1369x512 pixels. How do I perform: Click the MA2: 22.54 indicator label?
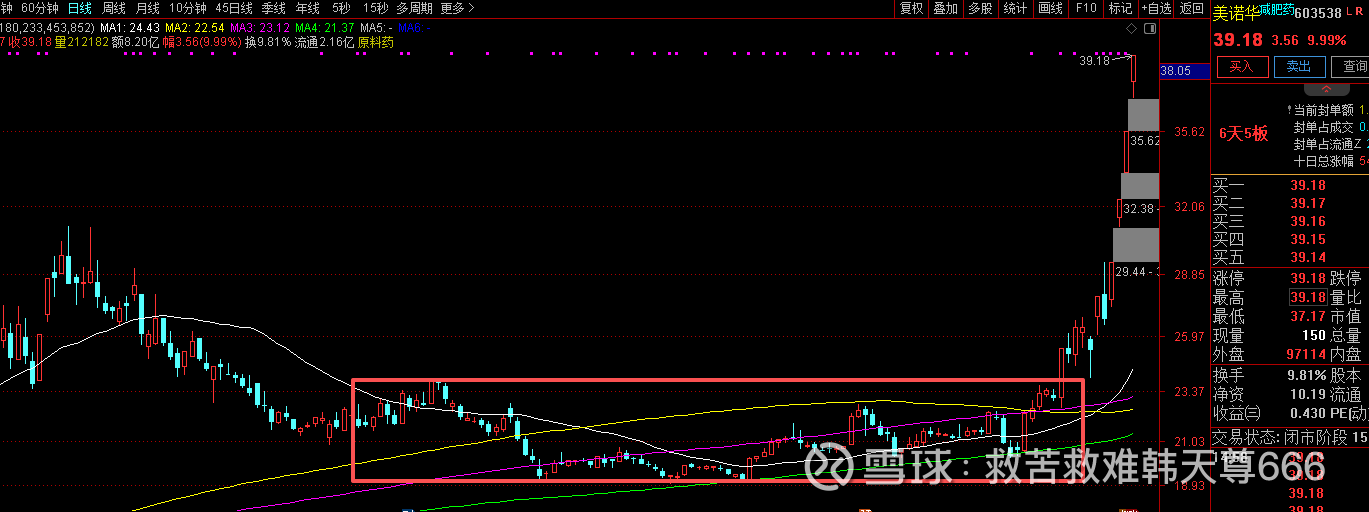[195, 27]
